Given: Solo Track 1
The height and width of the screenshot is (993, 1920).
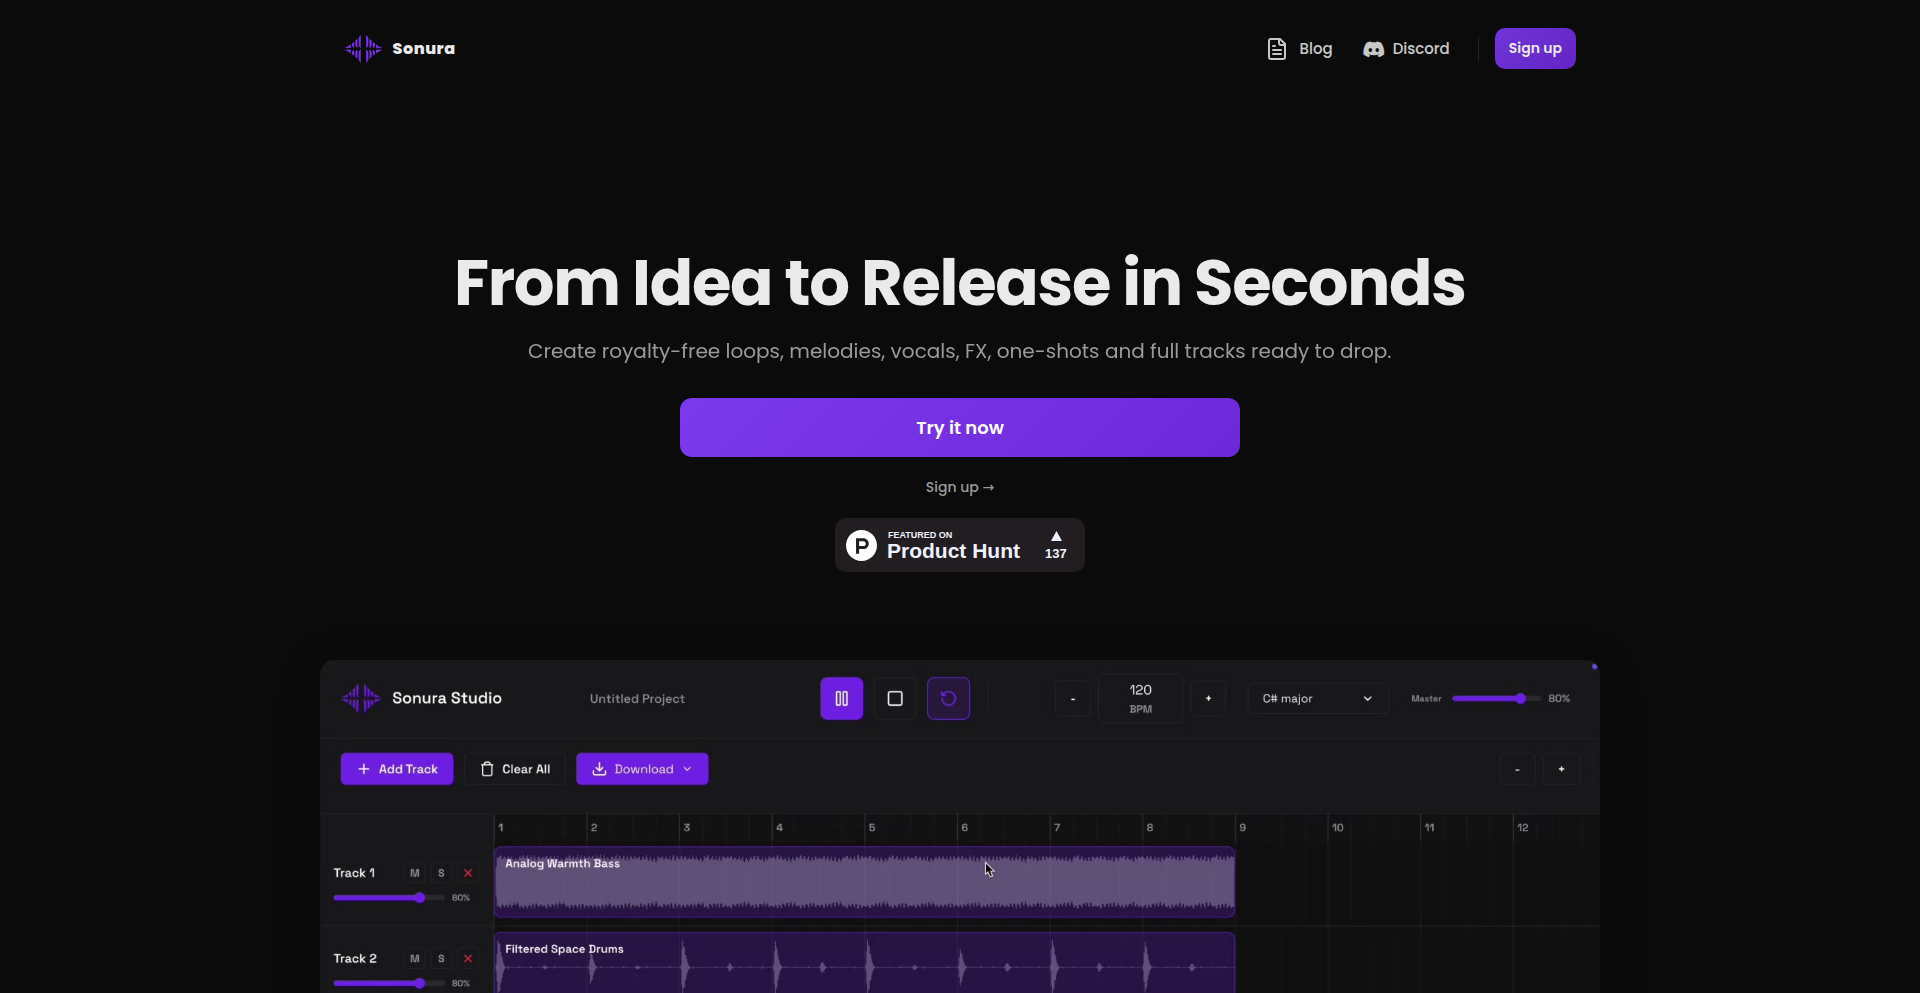Looking at the screenshot, I should click(441, 873).
